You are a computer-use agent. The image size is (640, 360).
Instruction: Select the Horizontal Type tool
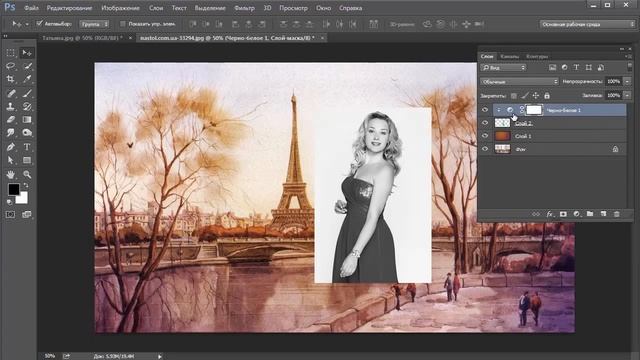click(x=27, y=147)
